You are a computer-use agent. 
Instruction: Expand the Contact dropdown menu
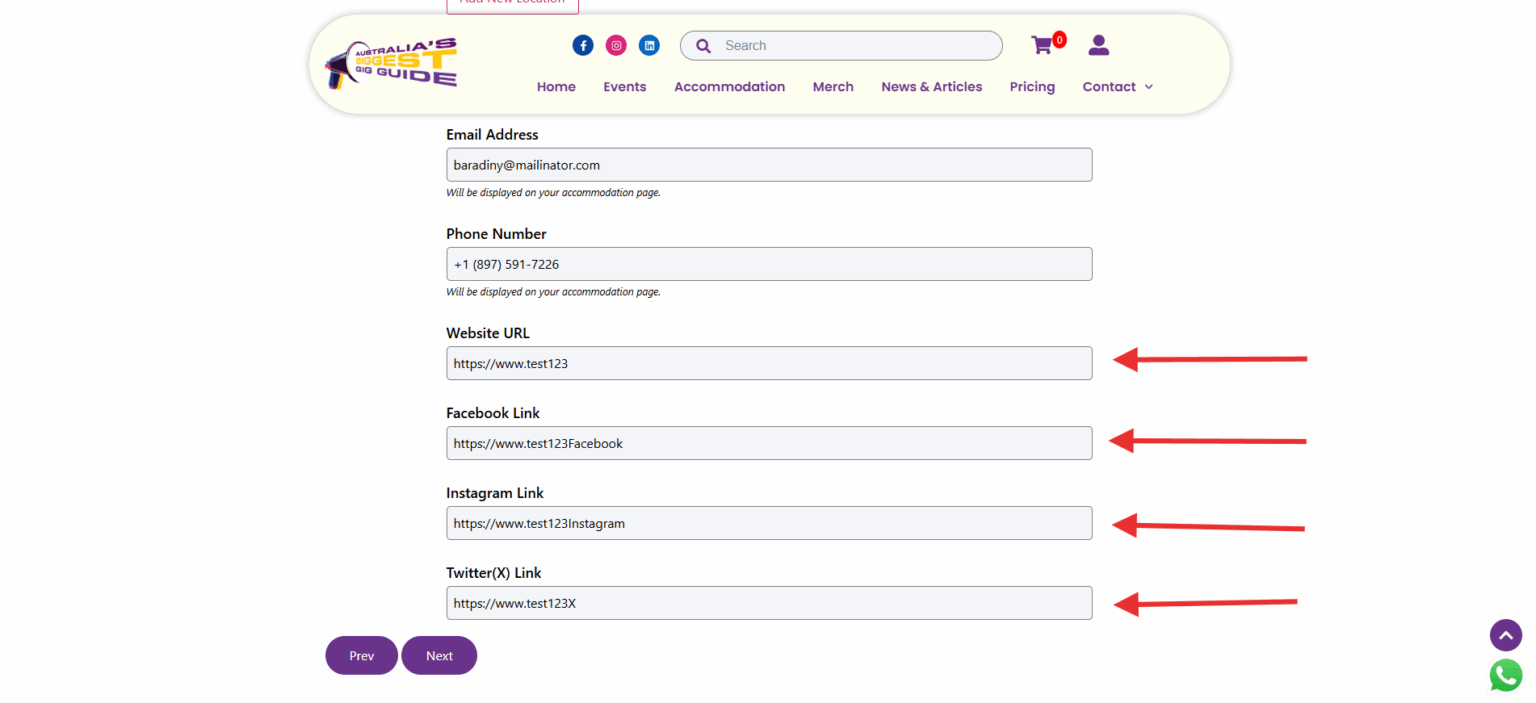1117,86
